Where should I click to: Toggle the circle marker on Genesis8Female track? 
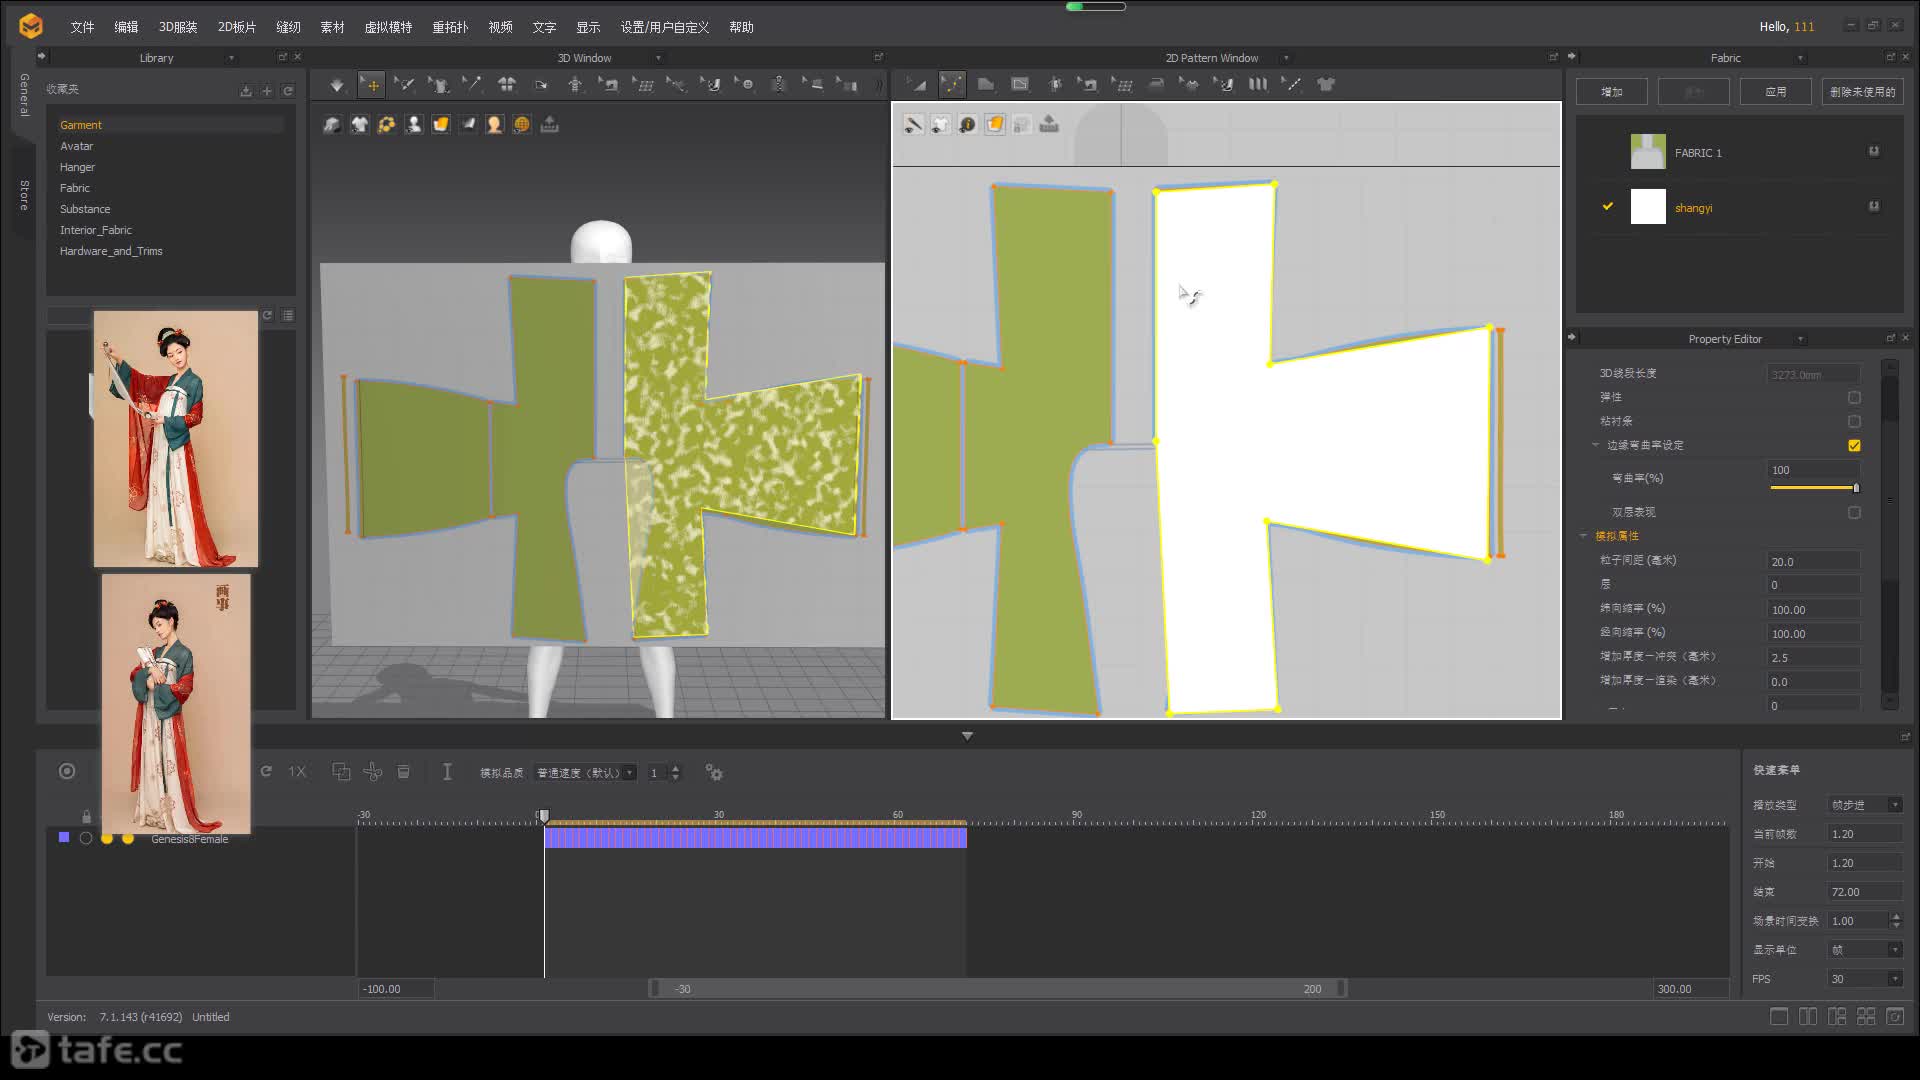[x=86, y=838]
